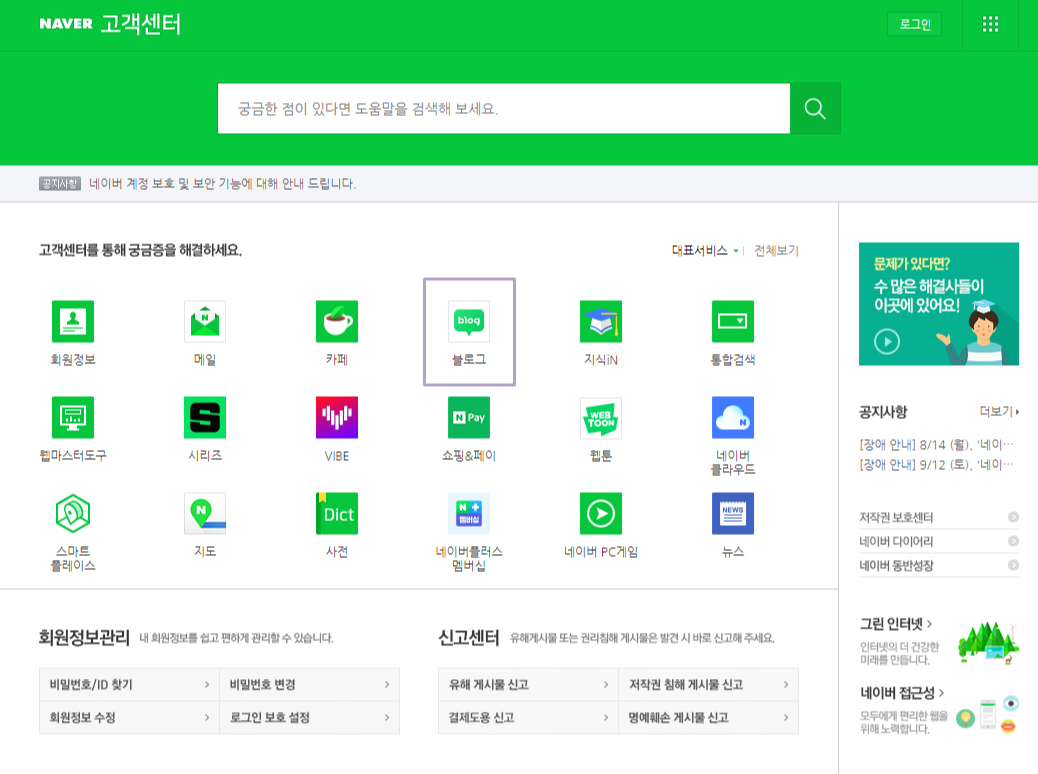The width and height of the screenshot is (1038, 774).
Task: Open the Dict 사전 dictionary icon
Action: [337, 513]
